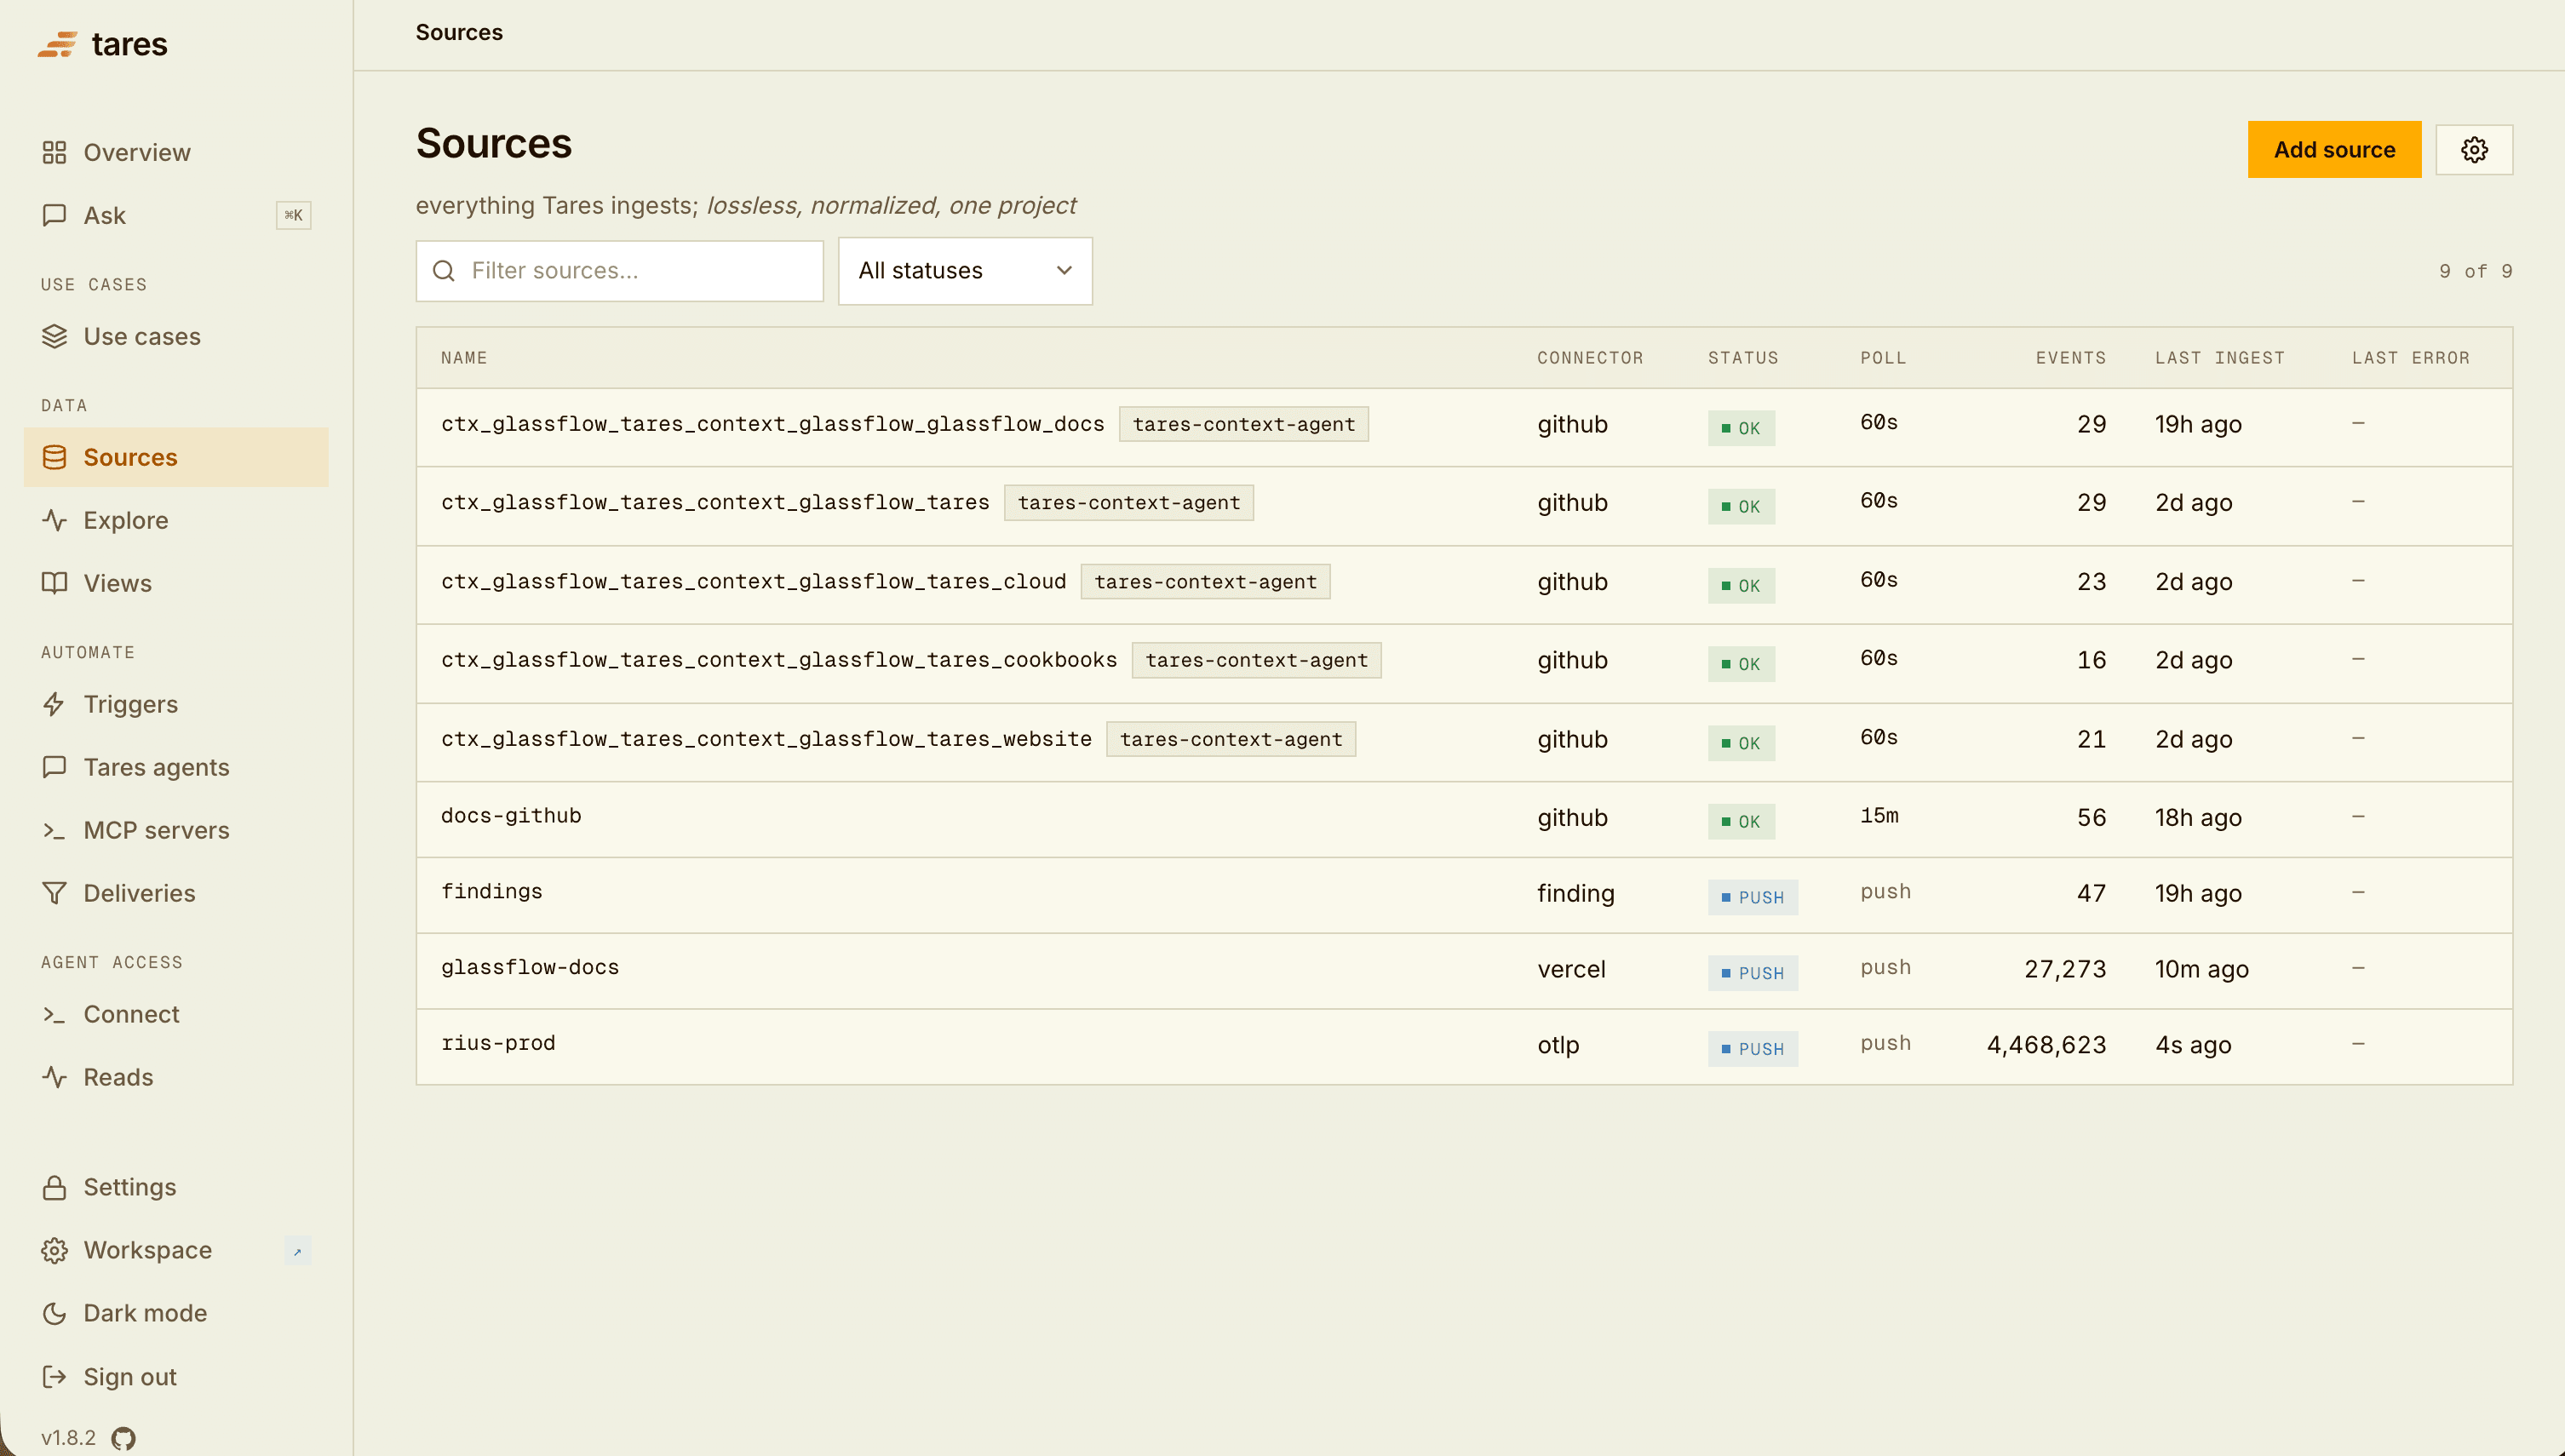Click Sign out link
Viewport: 2565px width, 1456px height.
pos(176,1377)
